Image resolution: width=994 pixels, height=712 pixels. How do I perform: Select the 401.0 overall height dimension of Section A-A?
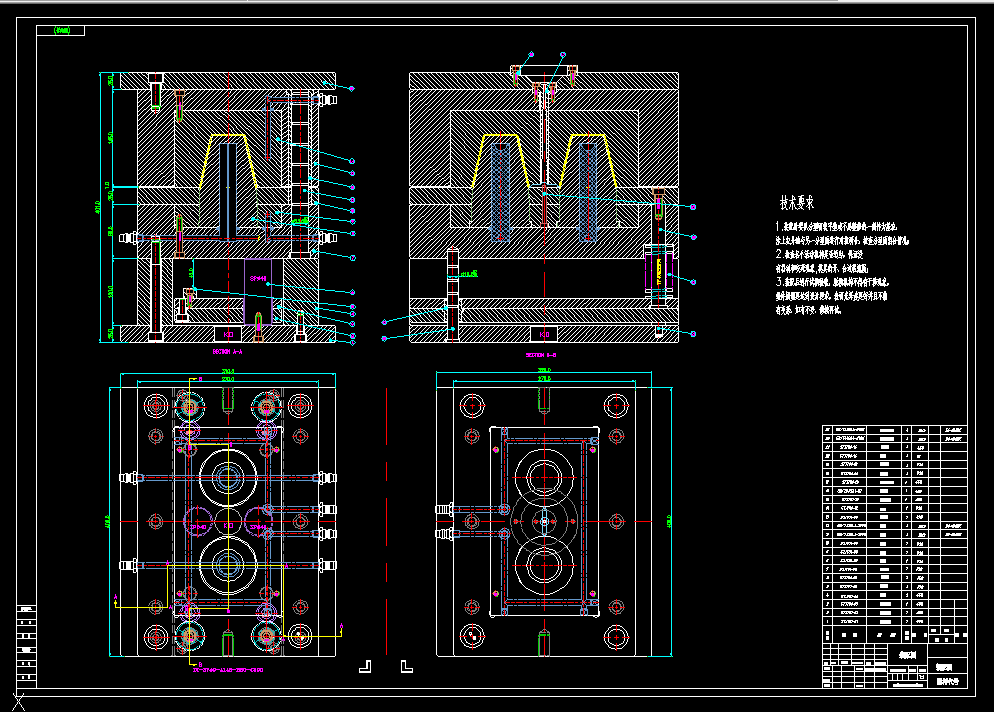[98, 207]
